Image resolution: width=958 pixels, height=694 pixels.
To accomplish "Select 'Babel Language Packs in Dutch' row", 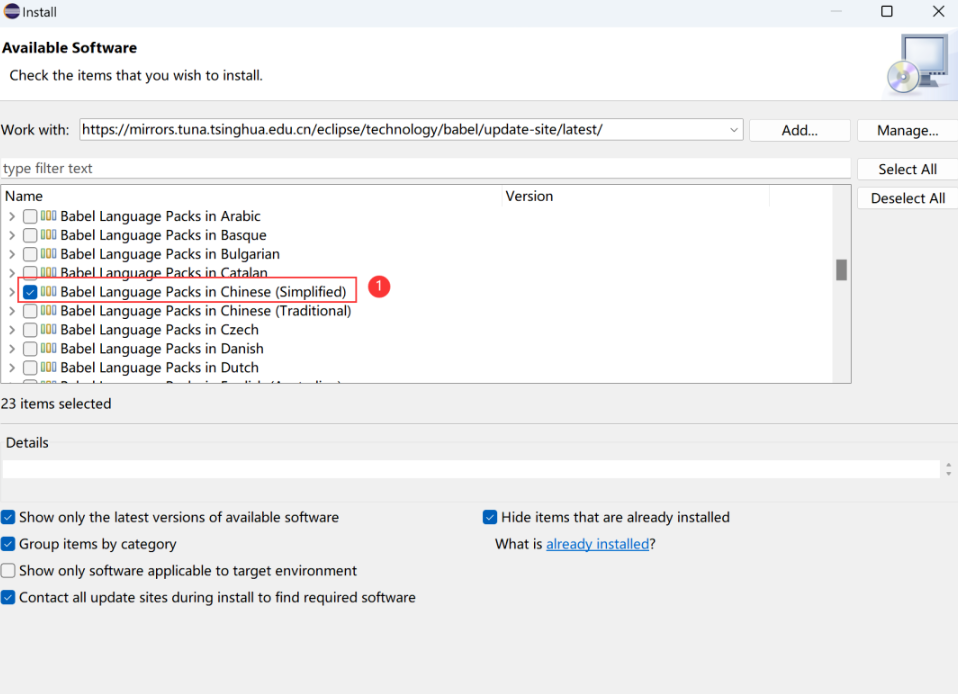I will click(159, 368).
